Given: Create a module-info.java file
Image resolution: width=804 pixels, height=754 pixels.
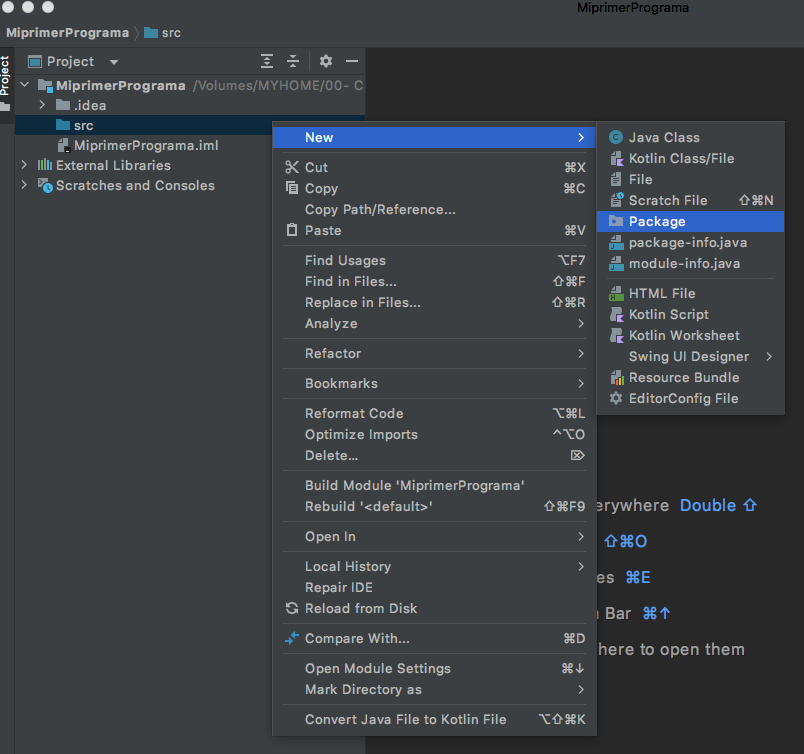Looking at the screenshot, I should (691, 264).
